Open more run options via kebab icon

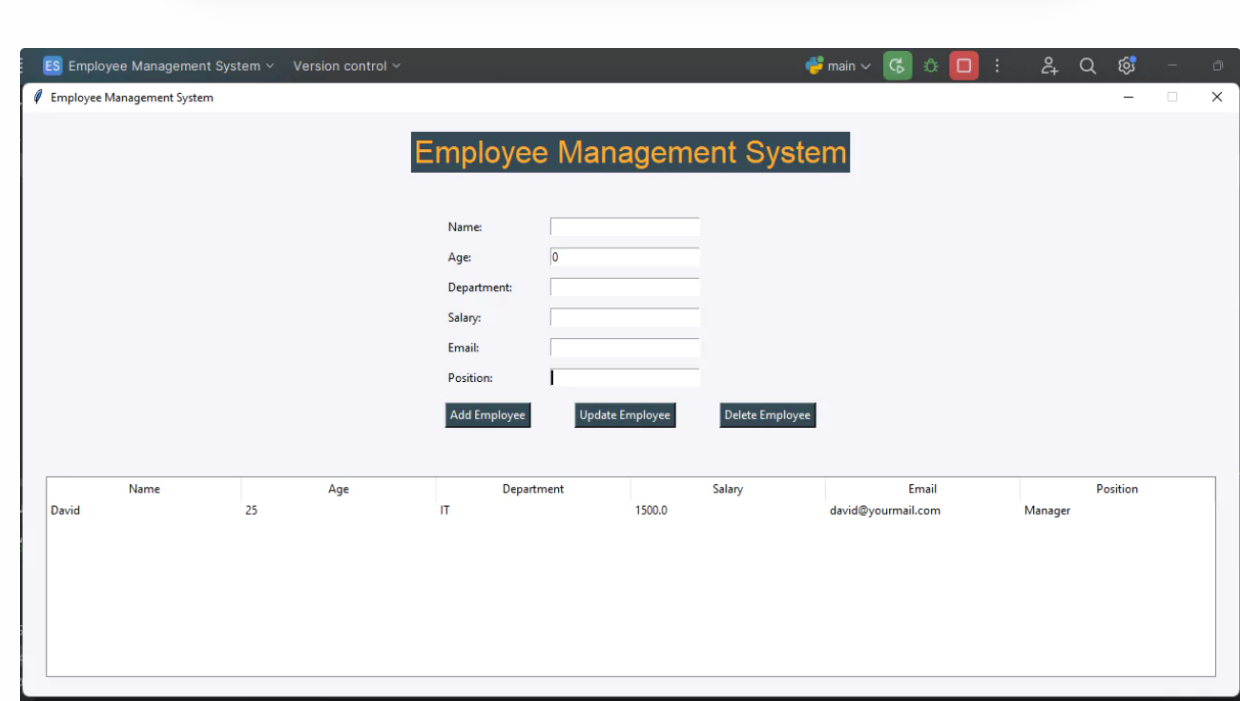[x=997, y=65]
